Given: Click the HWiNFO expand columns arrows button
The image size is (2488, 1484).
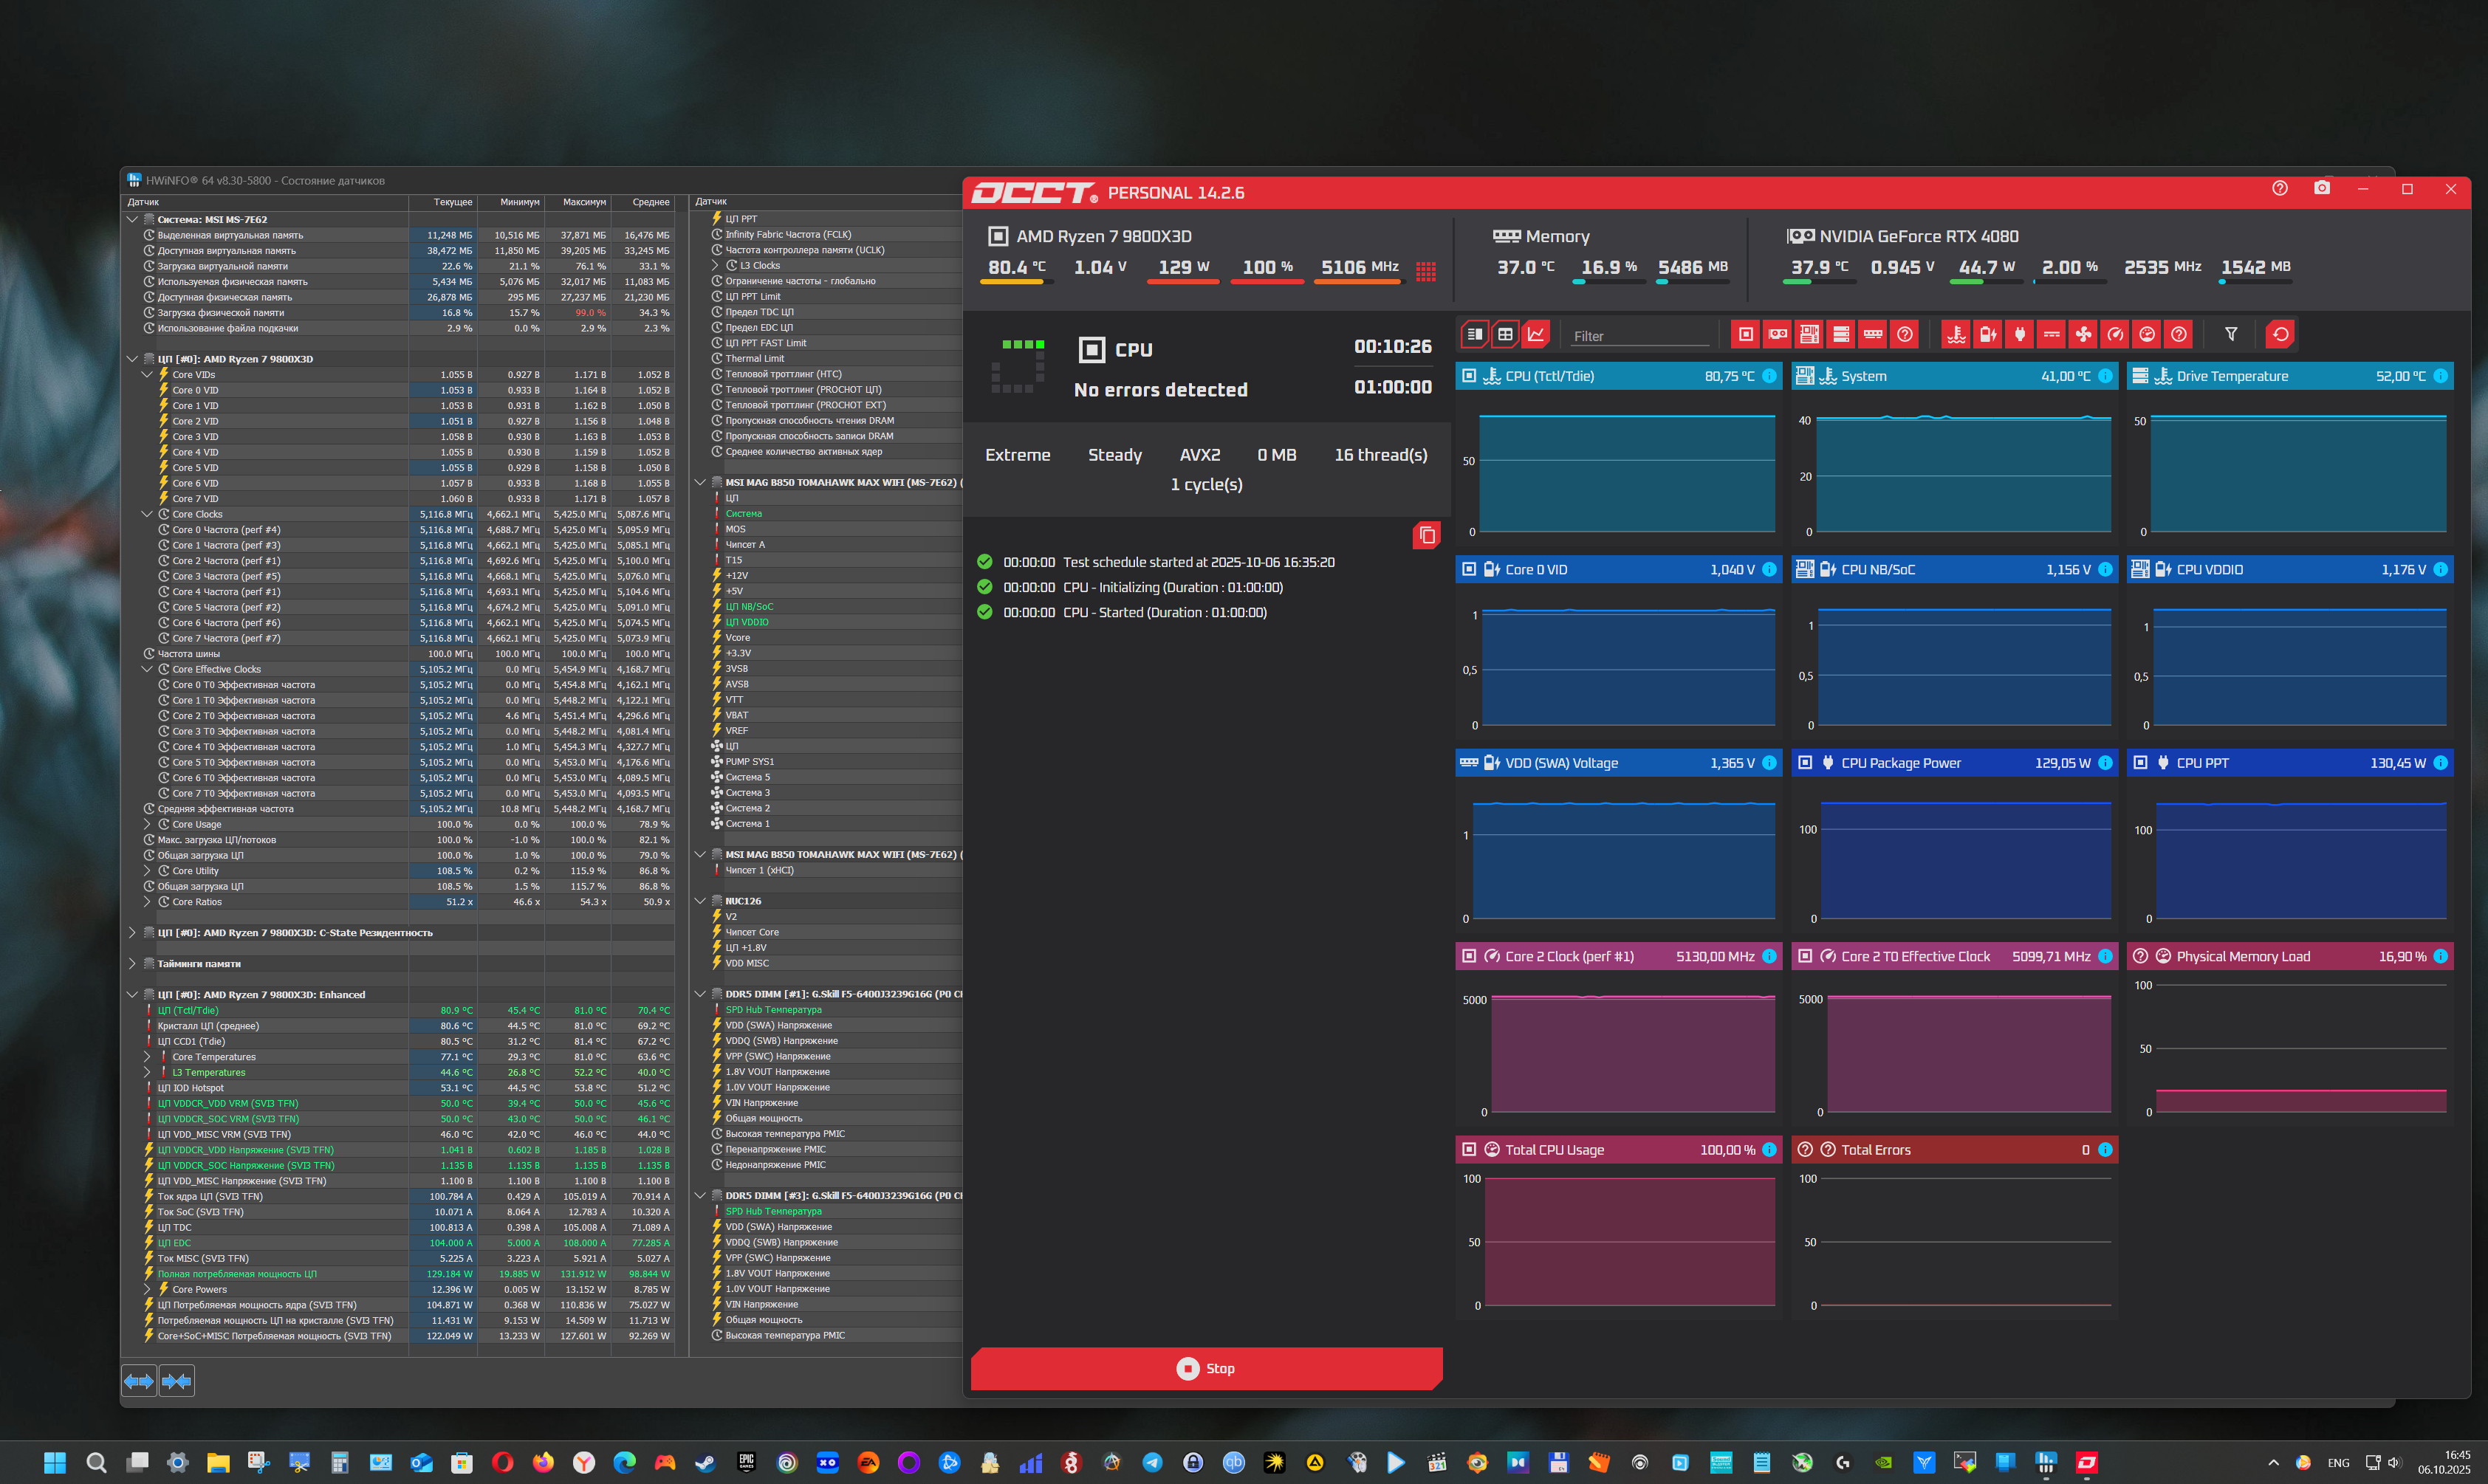Looking at the screenshot, I should point(139,1381).
